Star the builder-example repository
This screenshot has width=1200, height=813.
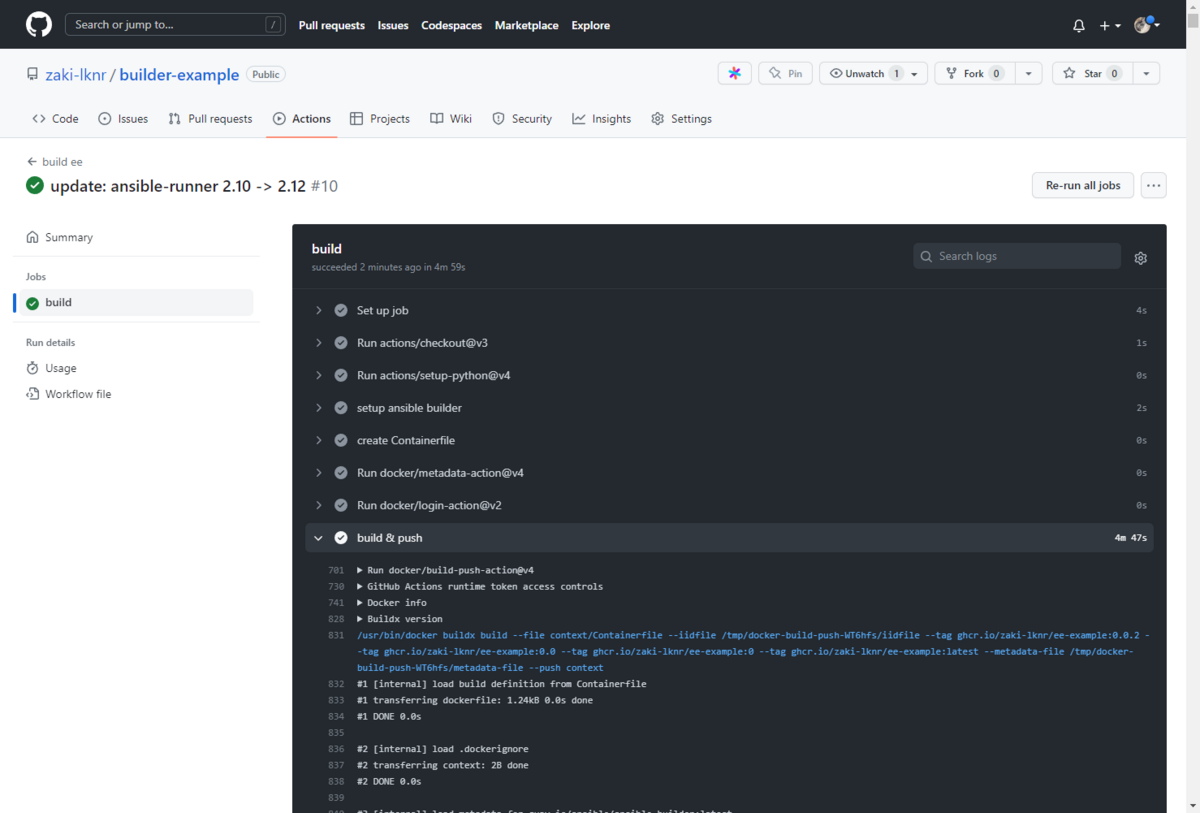pyautogui.click(x=1090, y=72)
